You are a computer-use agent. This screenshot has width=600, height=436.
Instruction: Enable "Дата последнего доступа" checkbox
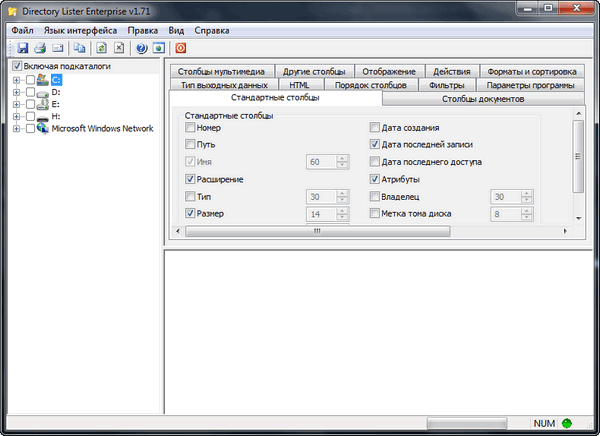(x=375, y=162)
